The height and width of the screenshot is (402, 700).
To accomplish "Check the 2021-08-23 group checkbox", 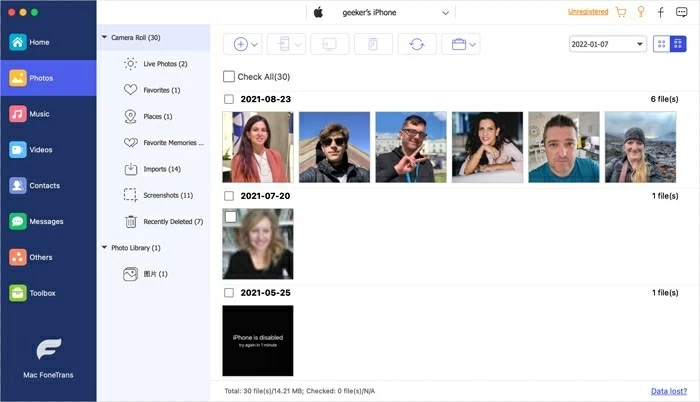I will point(229,99).
